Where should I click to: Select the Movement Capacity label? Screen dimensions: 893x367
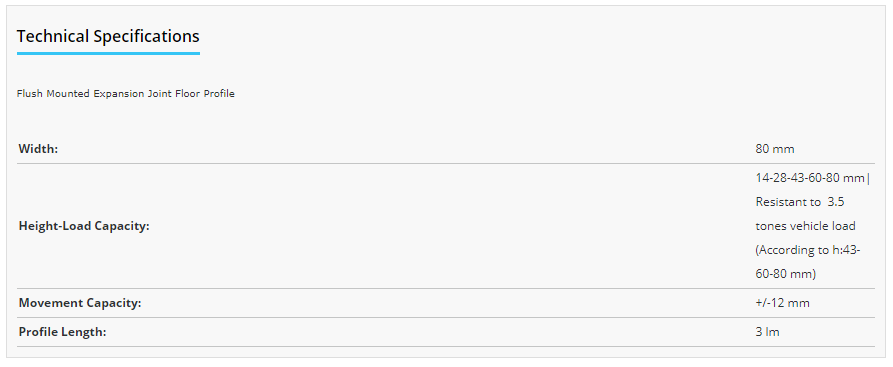(x=80, y=303)
